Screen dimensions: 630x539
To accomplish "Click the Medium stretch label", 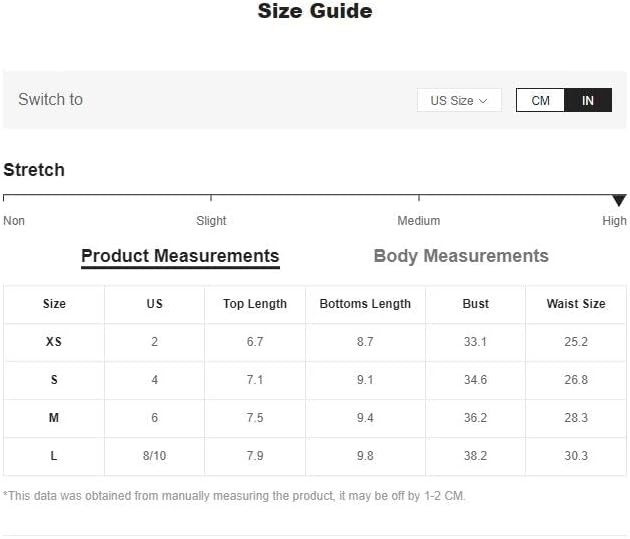I will click(x=419, y=221).
